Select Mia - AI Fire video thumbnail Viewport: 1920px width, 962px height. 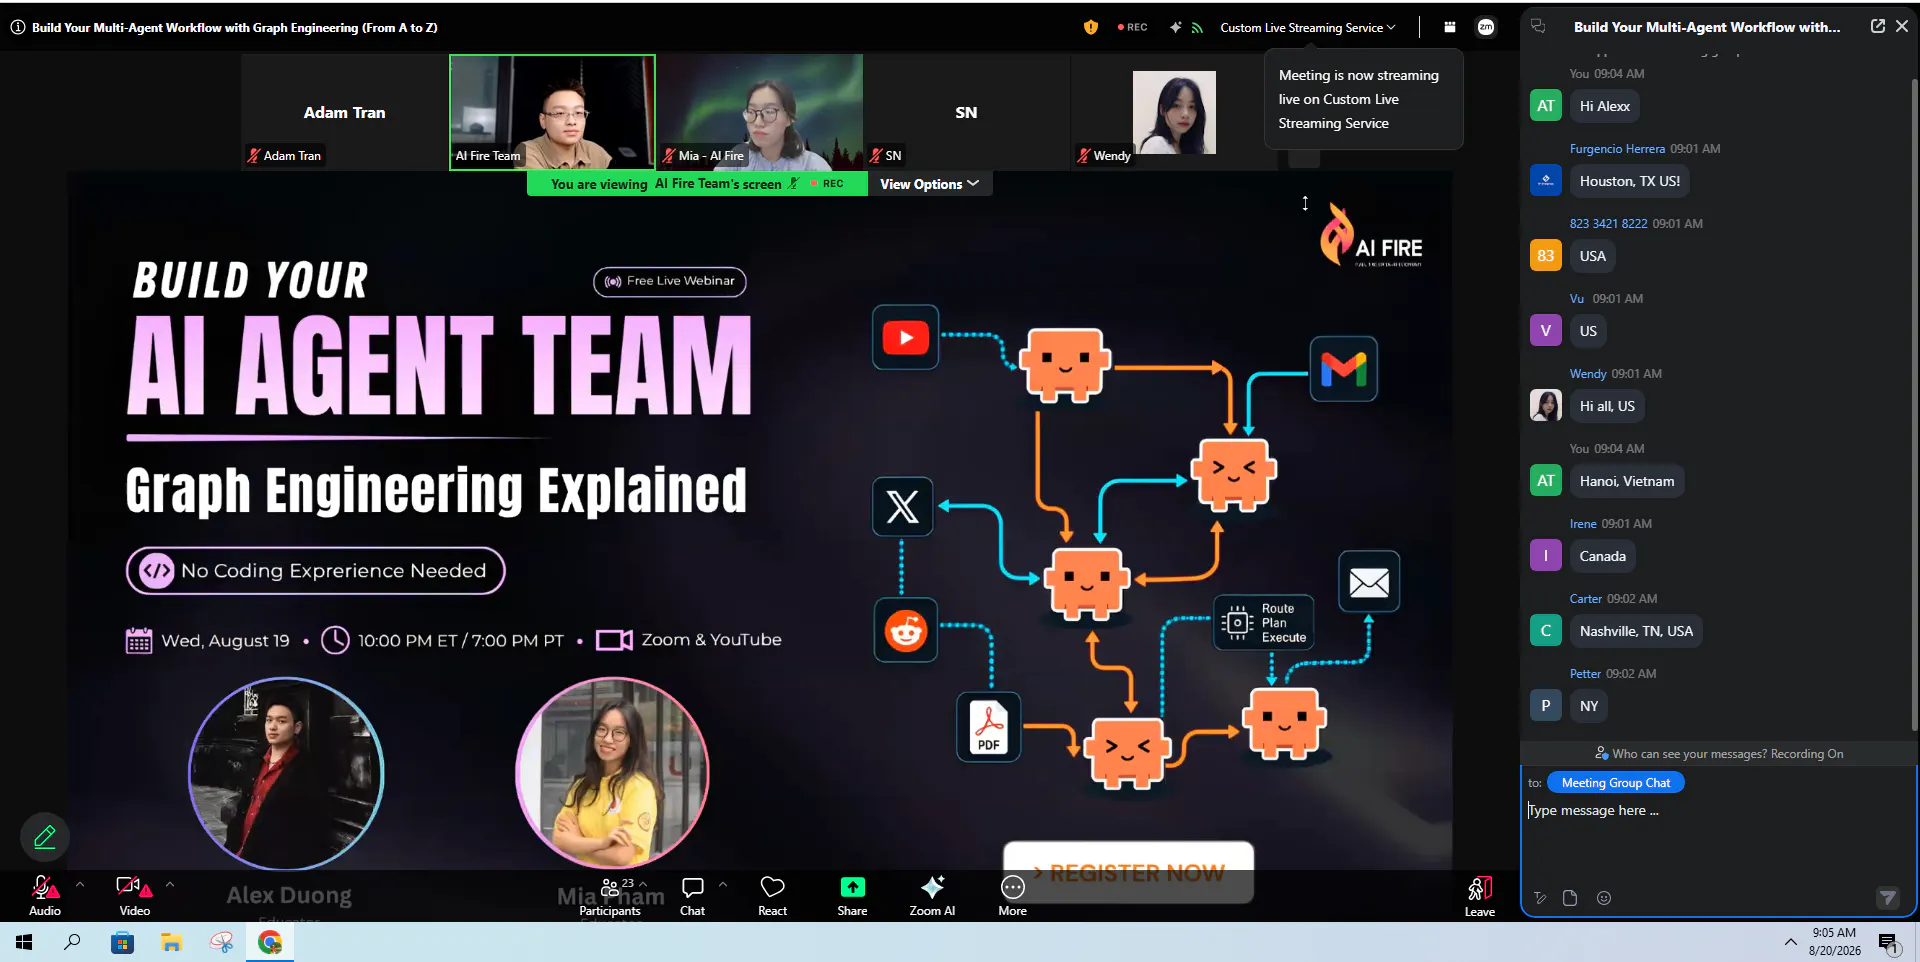(x=760, y=112)
